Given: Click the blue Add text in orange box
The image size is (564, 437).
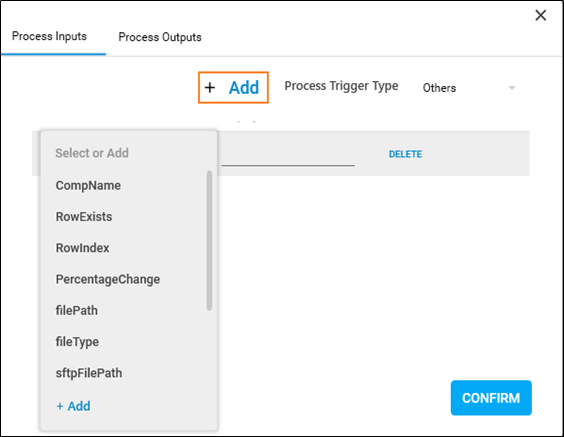Looking at the screenshot, I should coord(244,87).
